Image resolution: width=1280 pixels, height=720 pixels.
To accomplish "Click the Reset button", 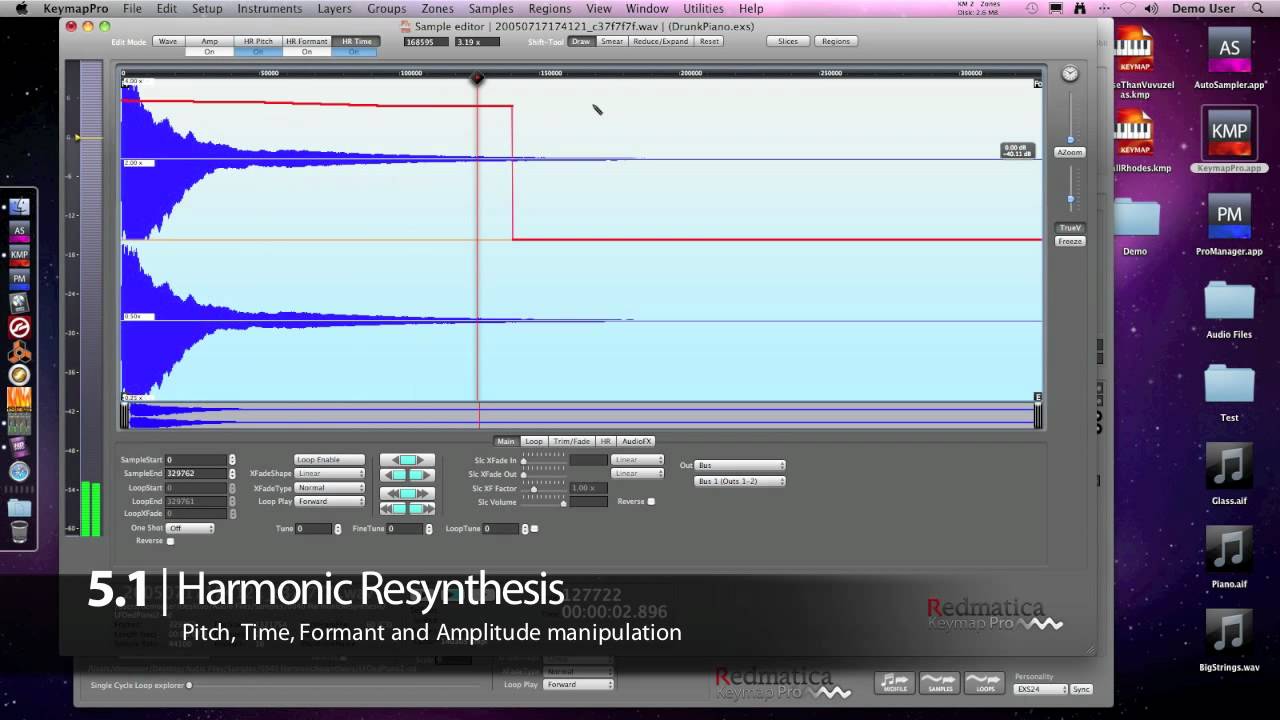I will (709, 41).
